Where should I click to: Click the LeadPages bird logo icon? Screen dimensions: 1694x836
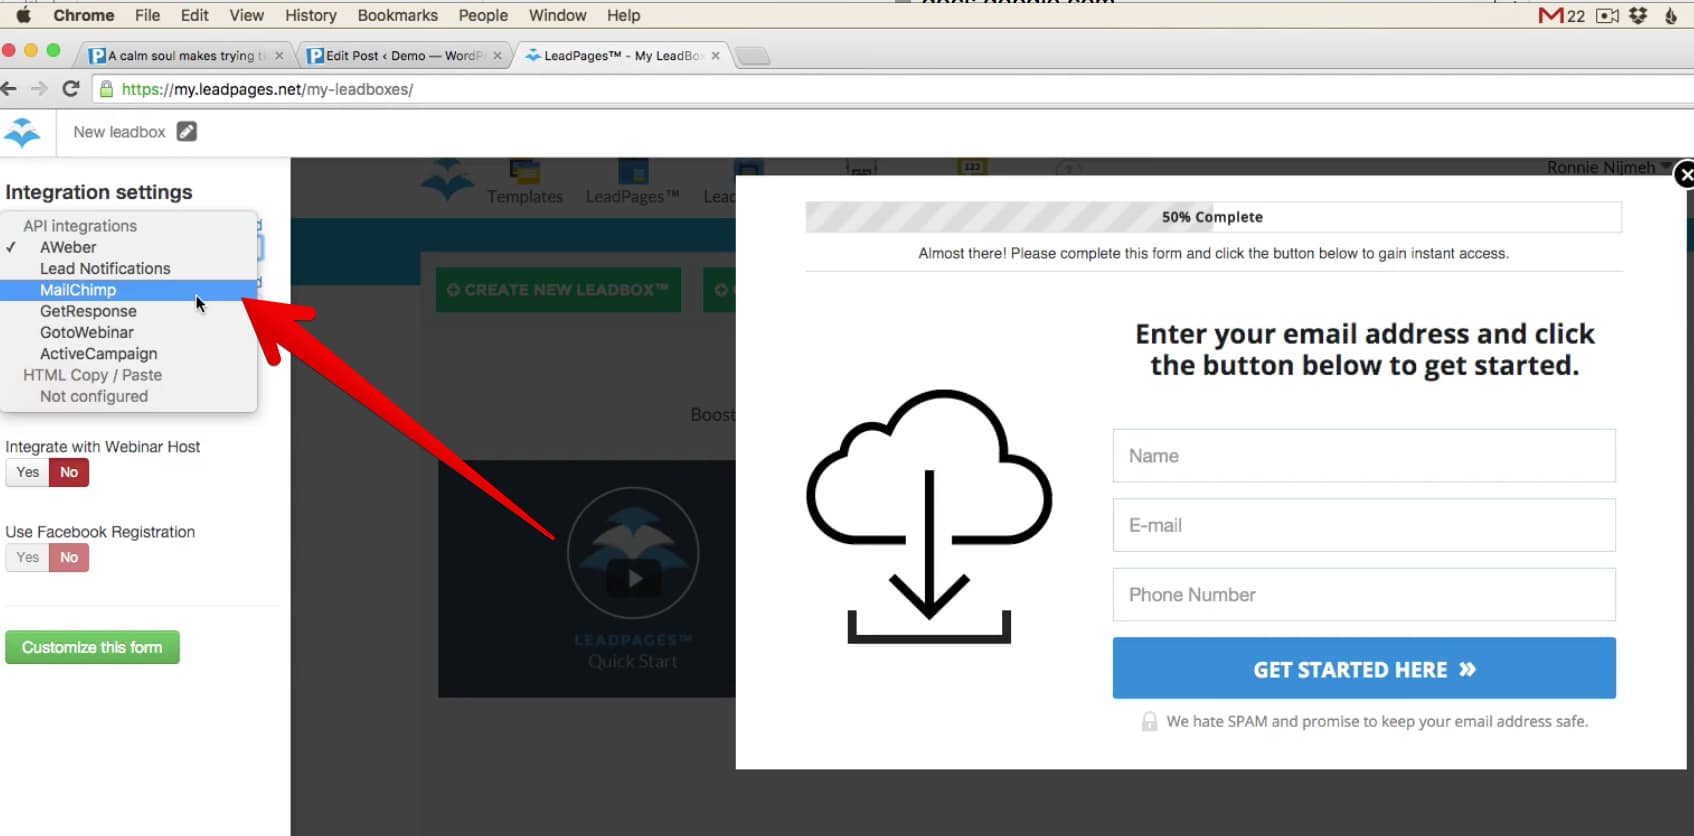click(x=22, y=132)
